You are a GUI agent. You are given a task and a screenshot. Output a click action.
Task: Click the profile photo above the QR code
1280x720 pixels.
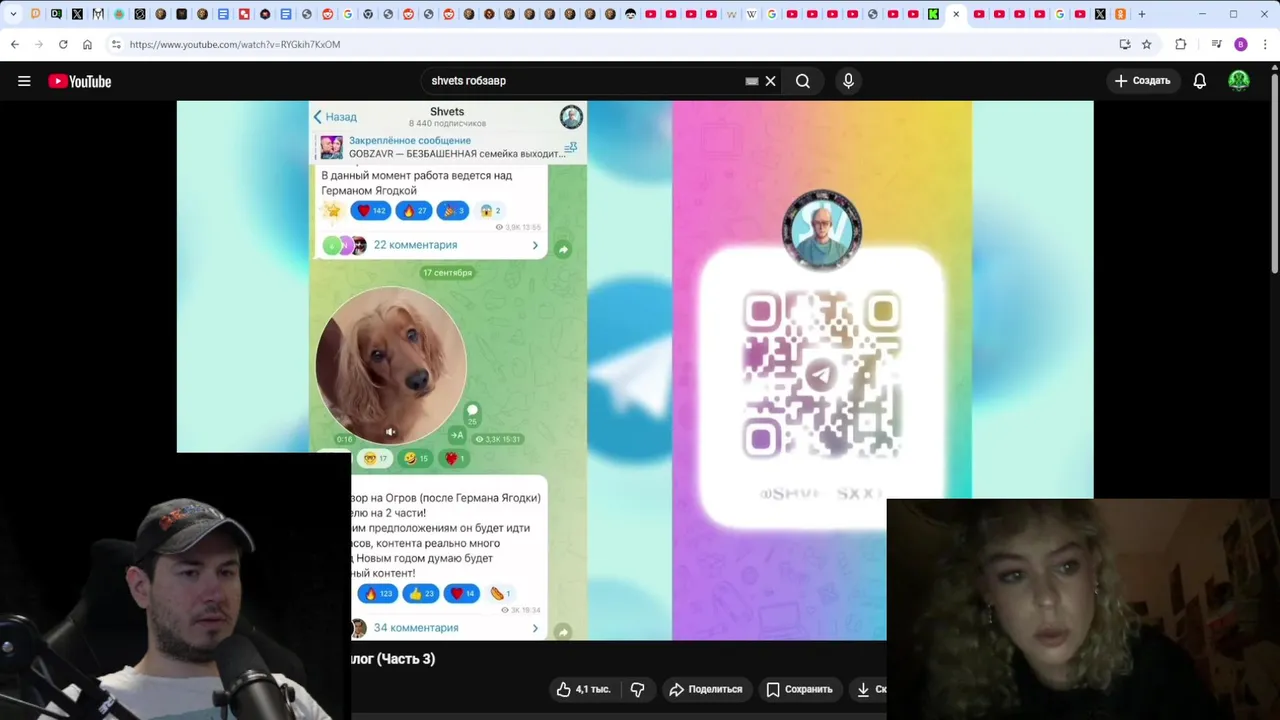tap(822, 230)
